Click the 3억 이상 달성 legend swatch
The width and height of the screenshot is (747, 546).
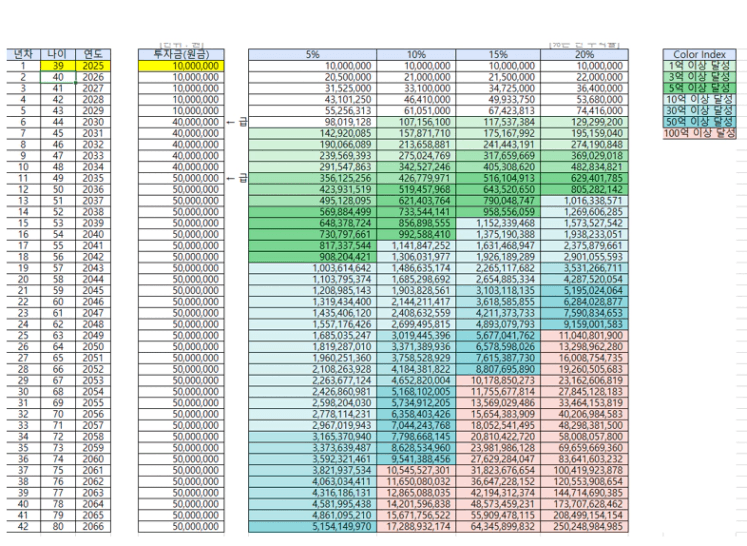click(x=699, y=77)
